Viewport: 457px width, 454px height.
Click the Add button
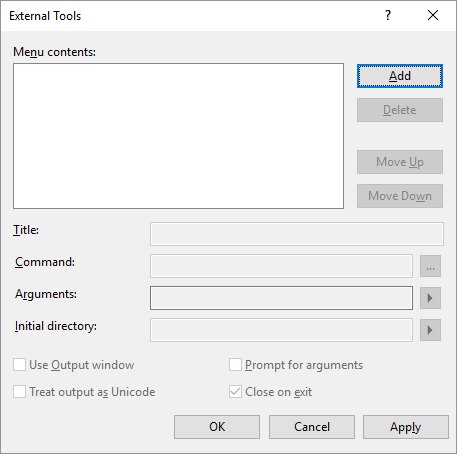tap(400, 76)
